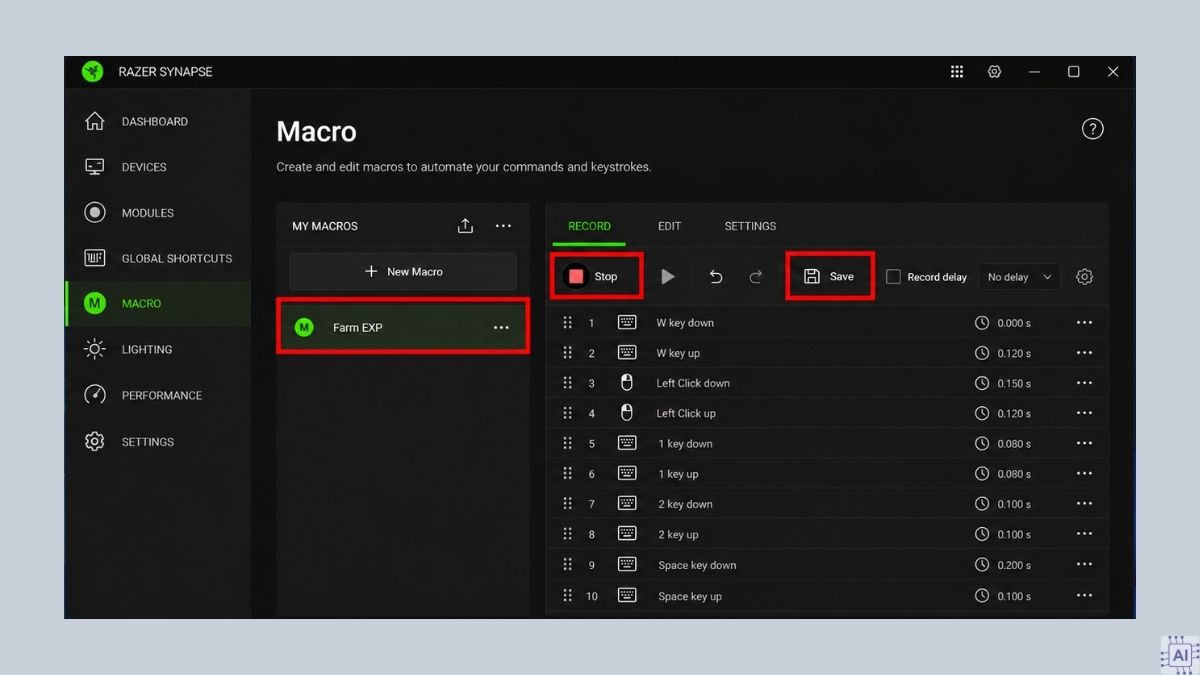Click the 'MY MACROS' header text
Screen dimensions: 1200x675
pyautogui.click(x=325, y=226)
